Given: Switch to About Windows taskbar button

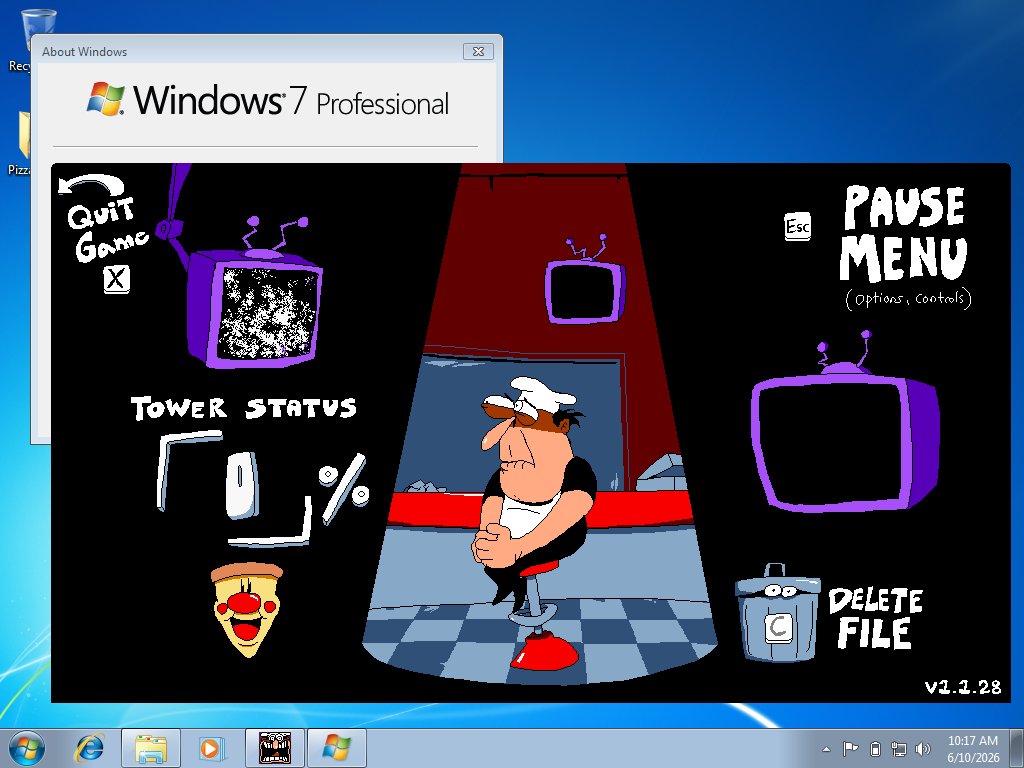Looking at the screenshot, I should (x=336, y=748).
